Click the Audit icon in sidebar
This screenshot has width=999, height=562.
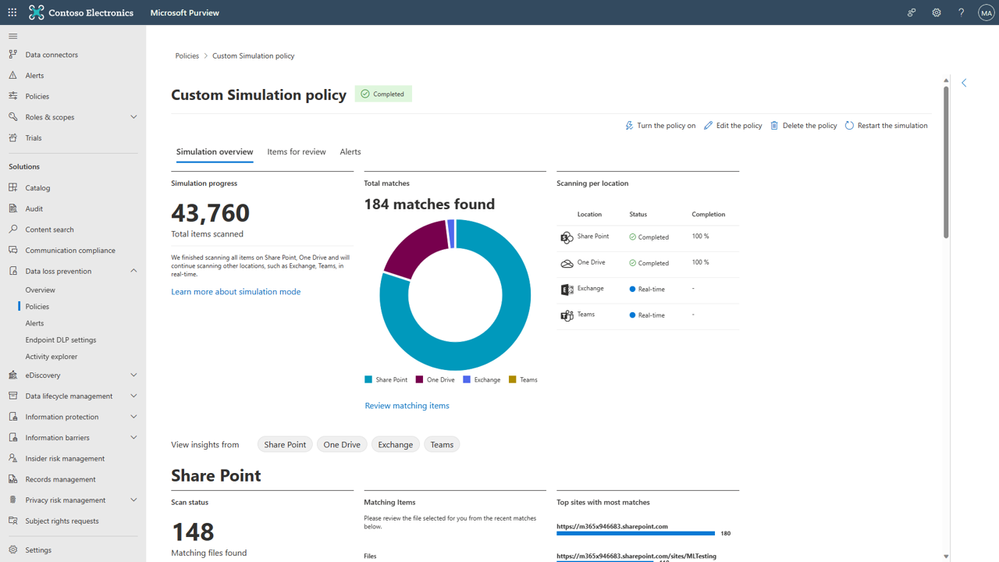(13, 208)
